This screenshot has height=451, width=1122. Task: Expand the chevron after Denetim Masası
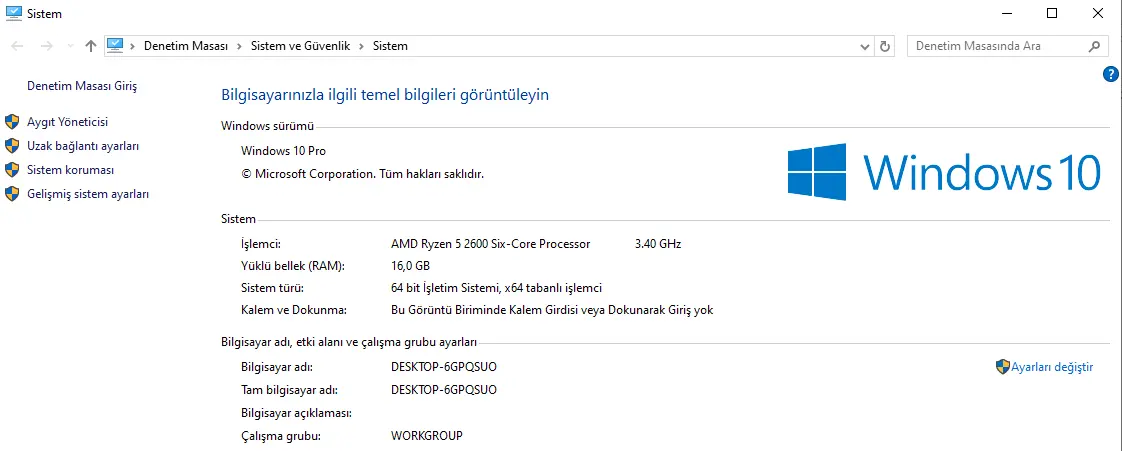coord(239,46)
